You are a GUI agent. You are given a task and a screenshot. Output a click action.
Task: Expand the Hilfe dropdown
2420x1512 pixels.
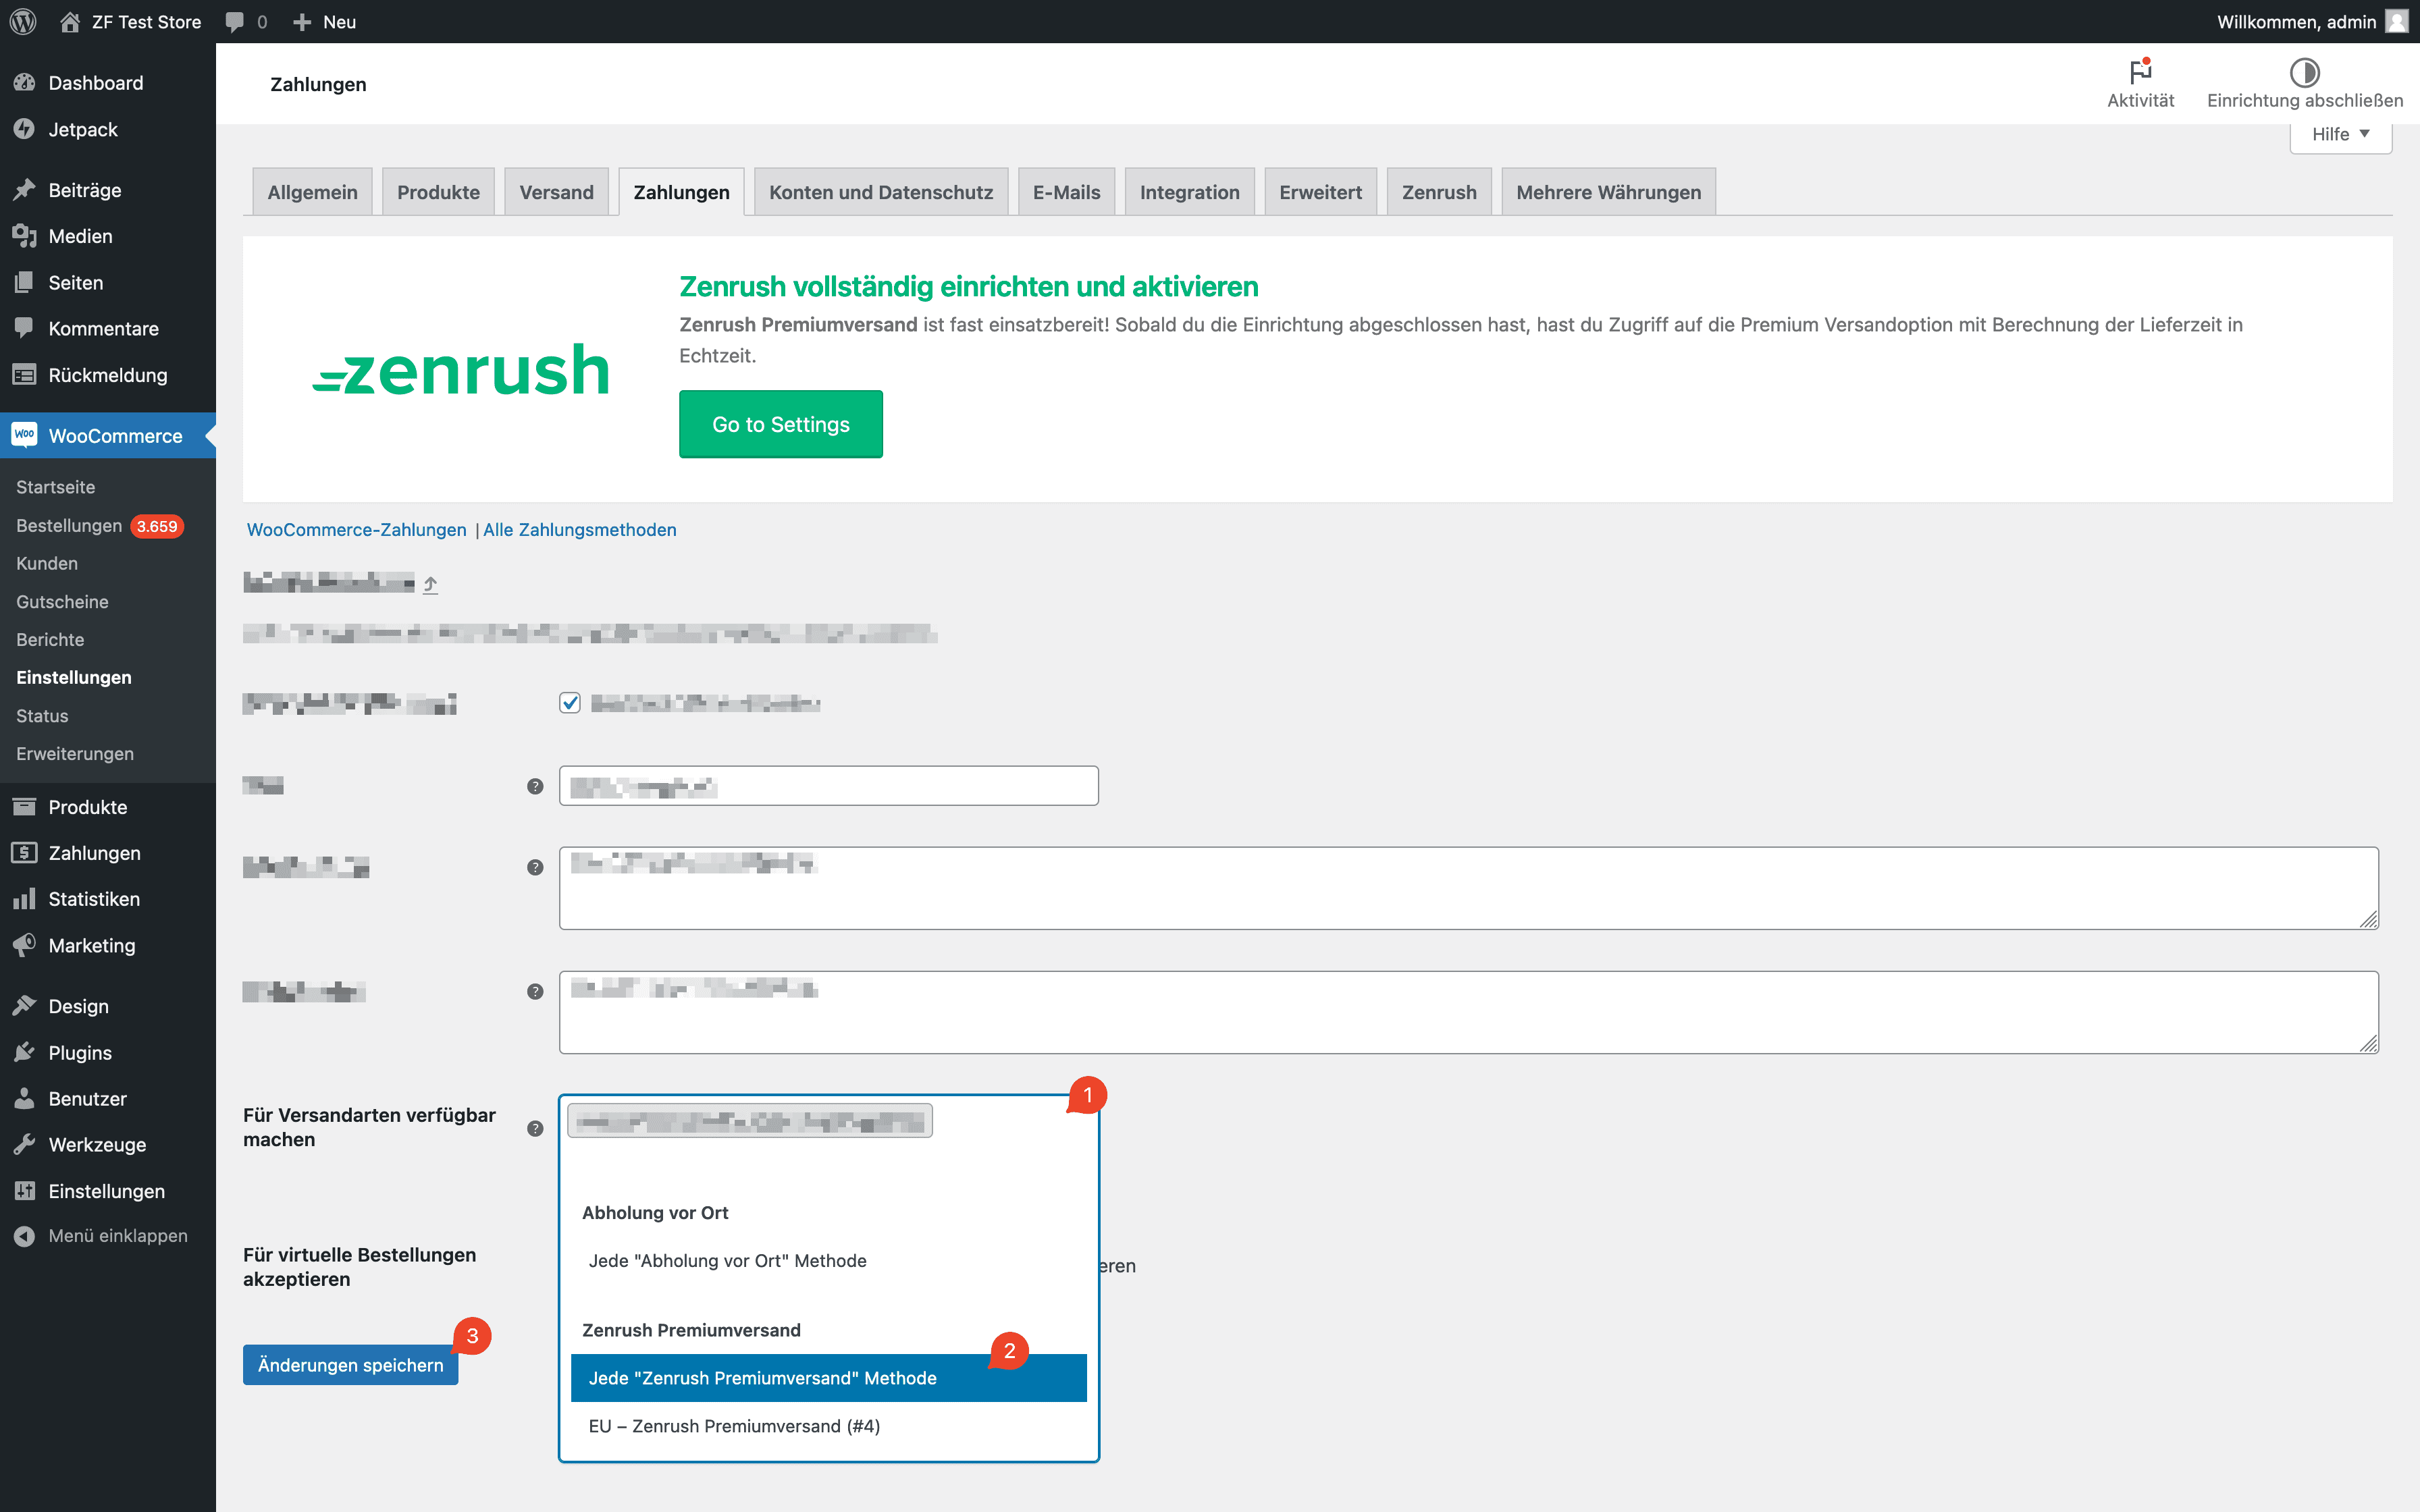2340,134
